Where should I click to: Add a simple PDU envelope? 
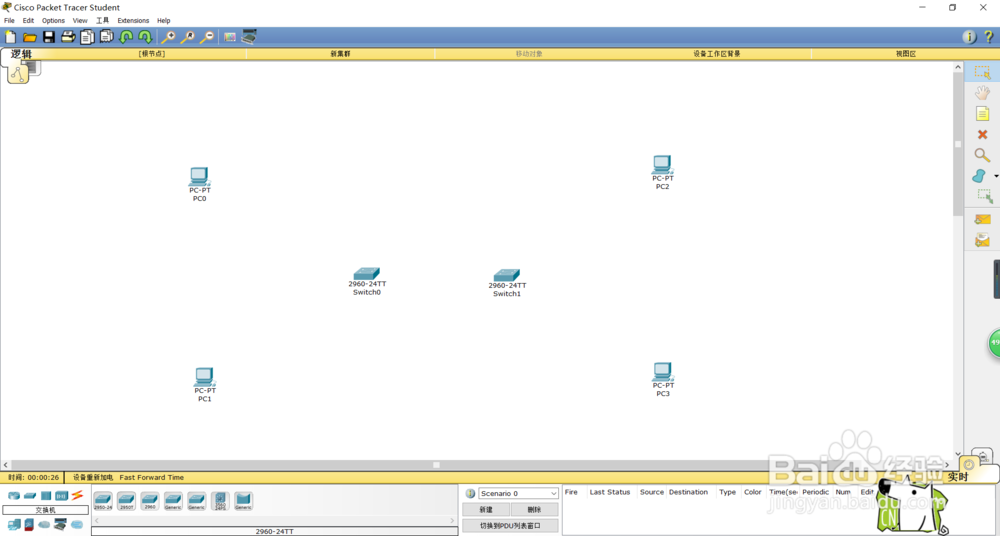(x=982, y=219)
